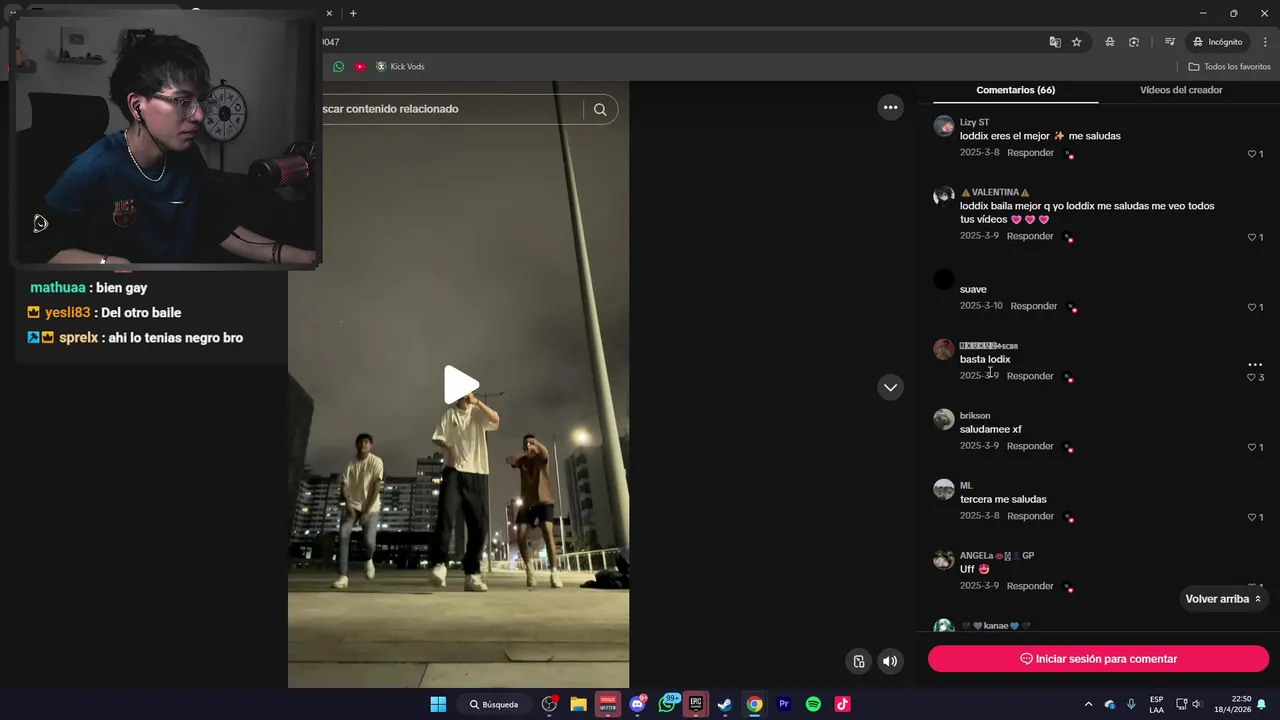Screen dimensions: 1280x720
Task: Open Voicemeeter from taskbar
Action: point(607,704)
